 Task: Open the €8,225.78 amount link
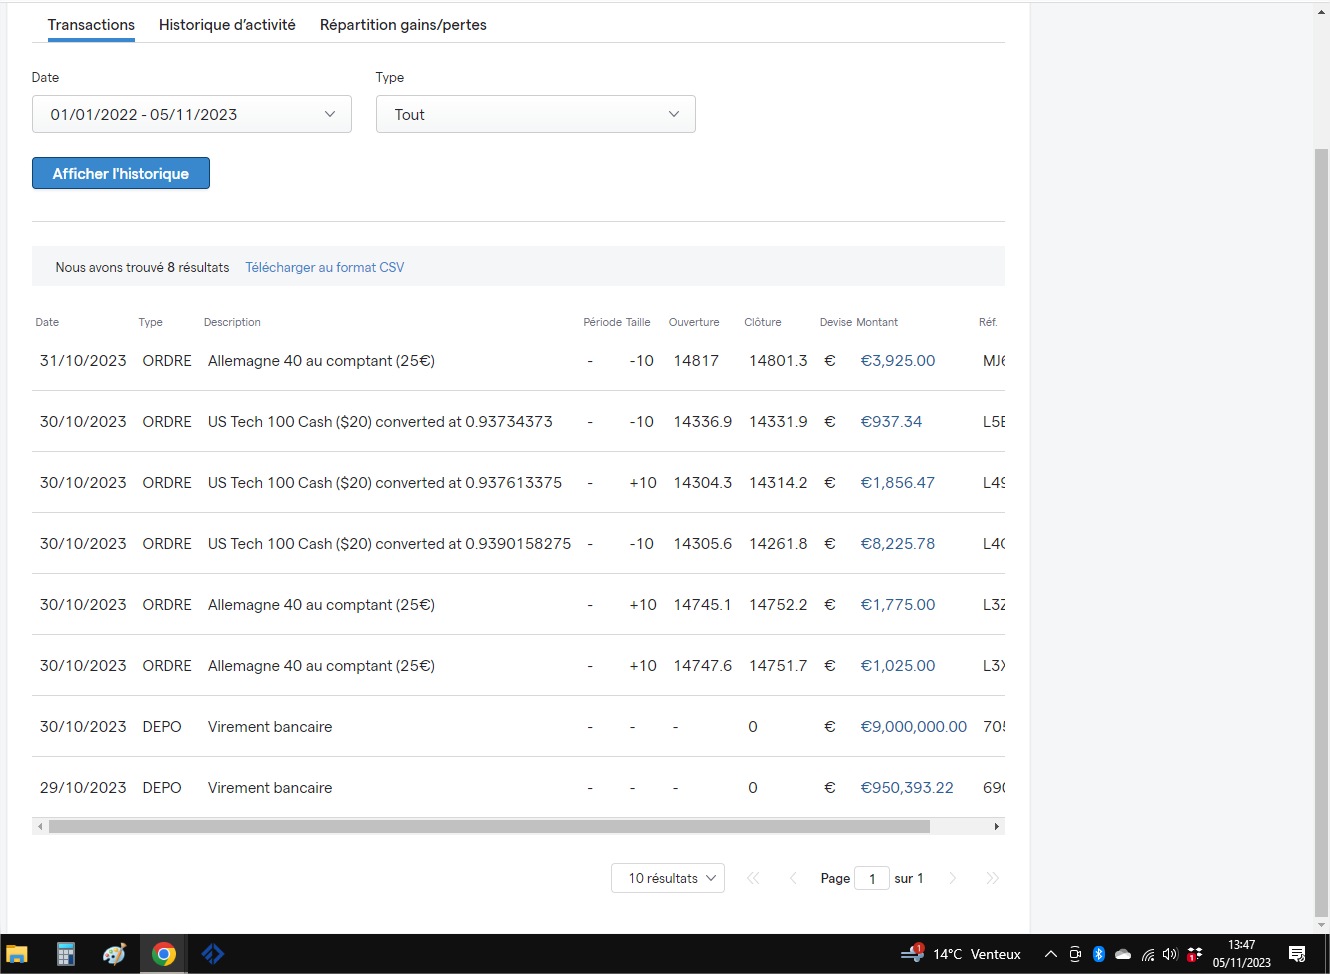click(x=898, y=544)
